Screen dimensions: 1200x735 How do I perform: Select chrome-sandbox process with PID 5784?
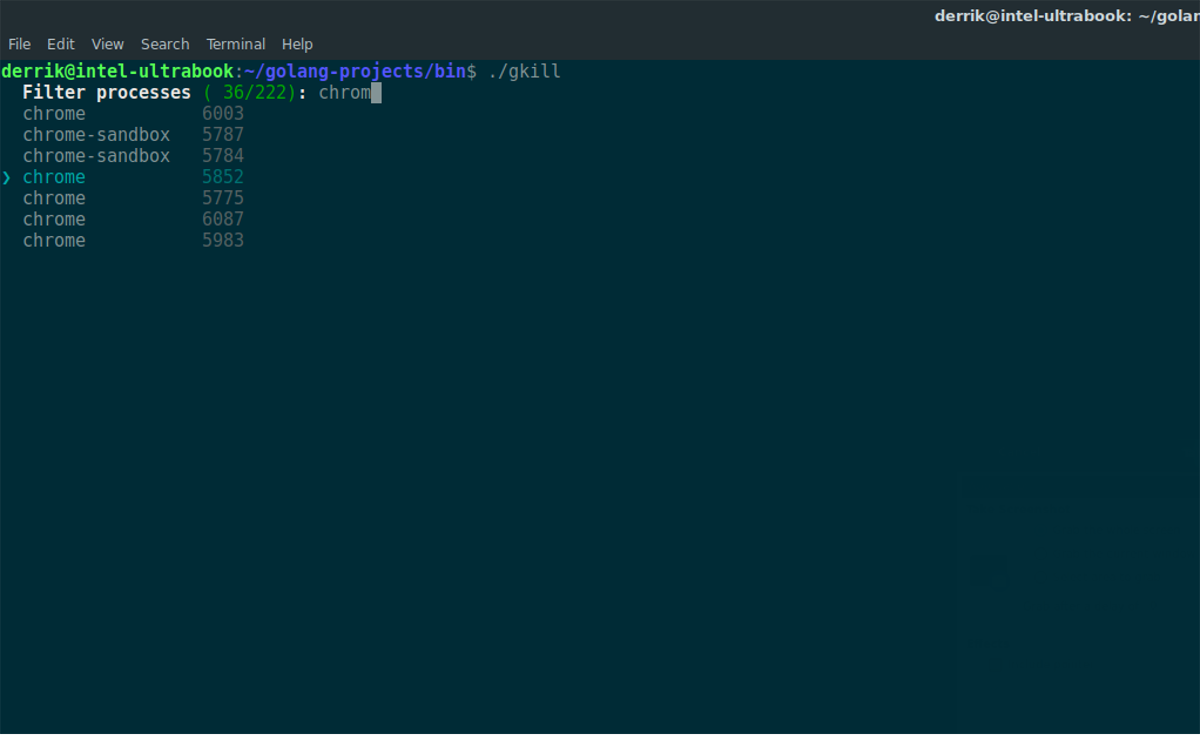[x=133, y=156]
